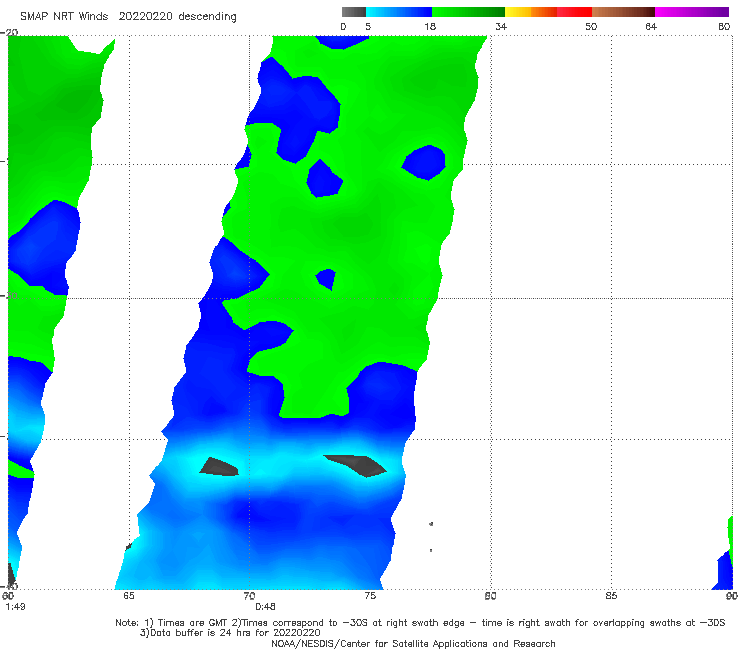
Task: Select the date "20220220" in the title
Action: pos(146,16)
